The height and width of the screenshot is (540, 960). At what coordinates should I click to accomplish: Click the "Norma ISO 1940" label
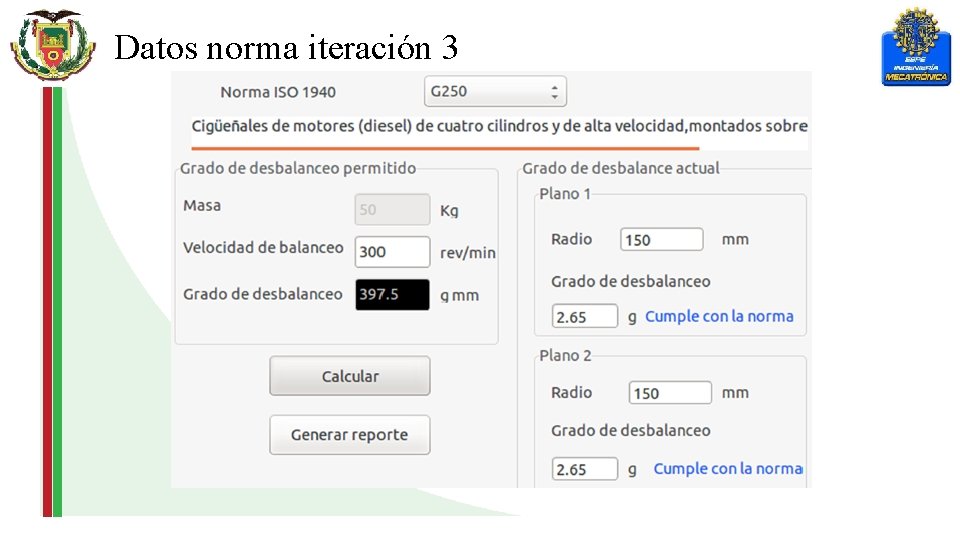tap(278, 92)
